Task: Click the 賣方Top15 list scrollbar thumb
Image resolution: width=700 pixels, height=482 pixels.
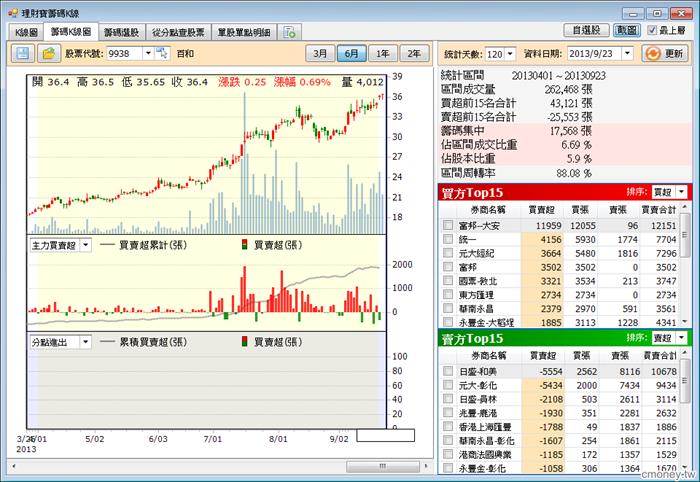Action: [x=684, y=379]
